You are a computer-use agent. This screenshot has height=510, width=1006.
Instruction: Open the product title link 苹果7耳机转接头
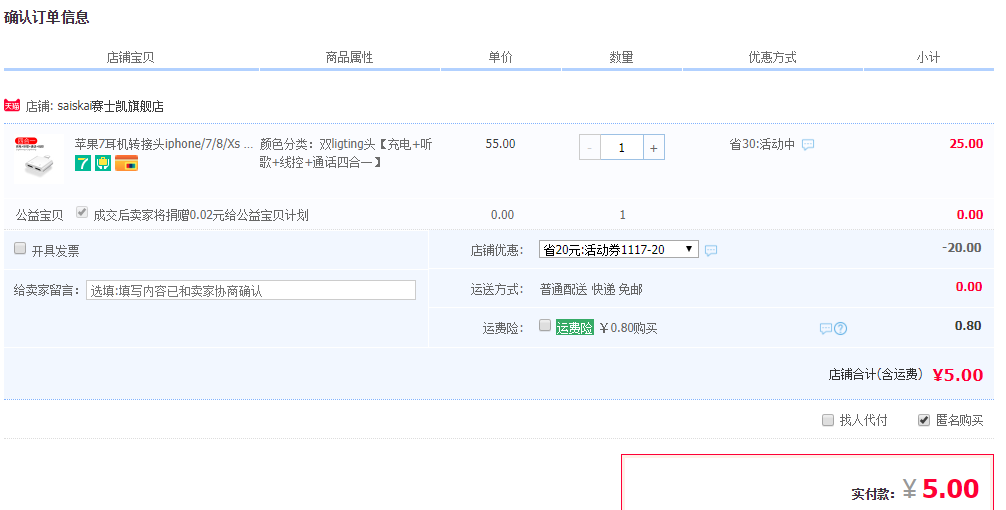click(x=164, y=144)
